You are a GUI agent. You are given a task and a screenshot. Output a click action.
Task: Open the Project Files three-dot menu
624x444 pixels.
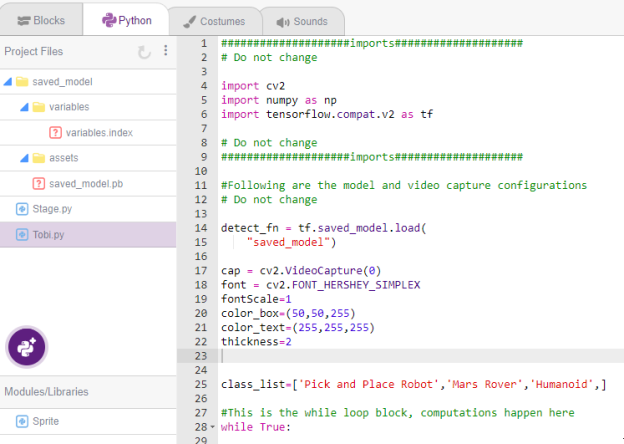[166, 51]
